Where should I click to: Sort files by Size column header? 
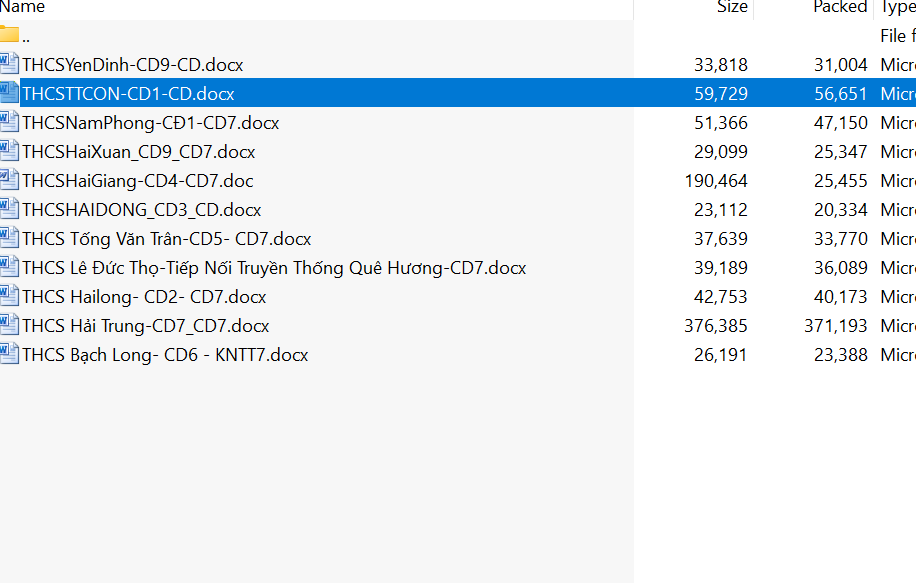731,7
